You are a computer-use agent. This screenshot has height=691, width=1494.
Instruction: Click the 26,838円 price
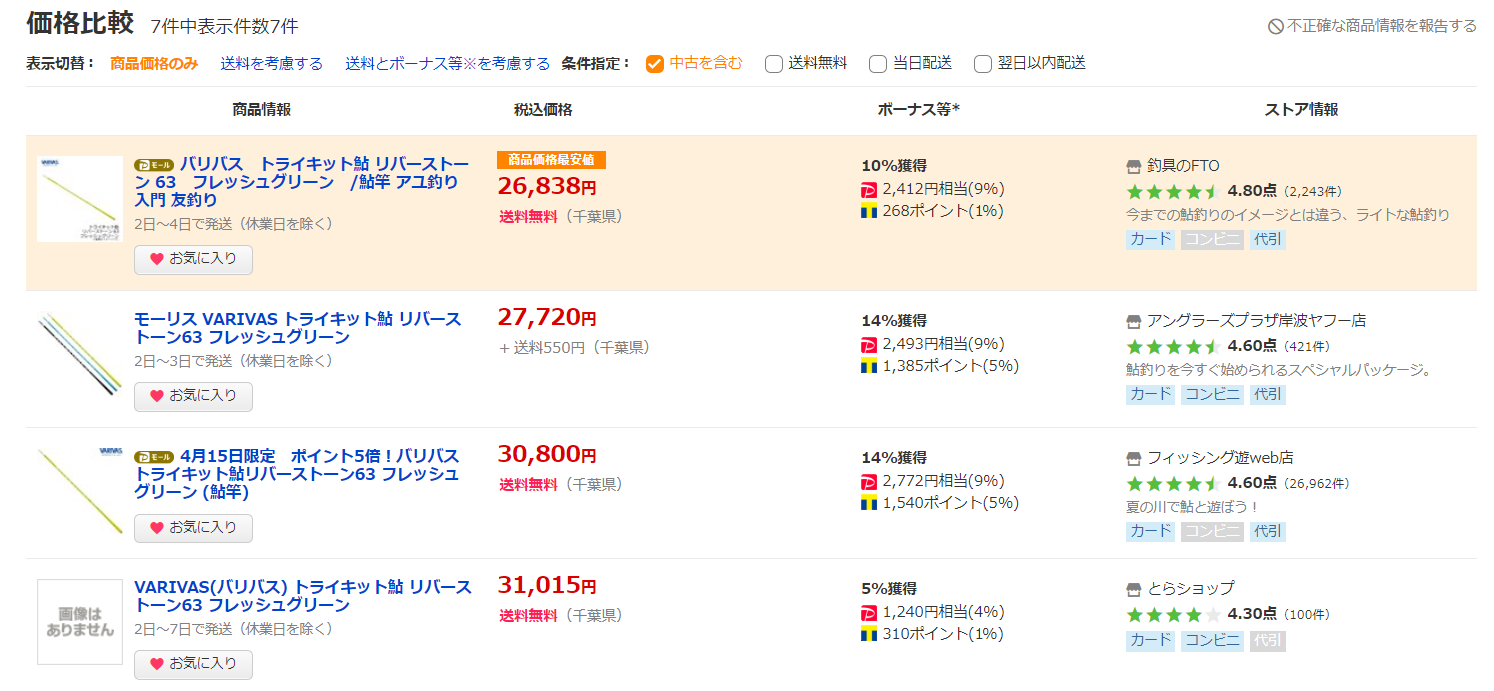pyautogui.click(x=547, y=186)
